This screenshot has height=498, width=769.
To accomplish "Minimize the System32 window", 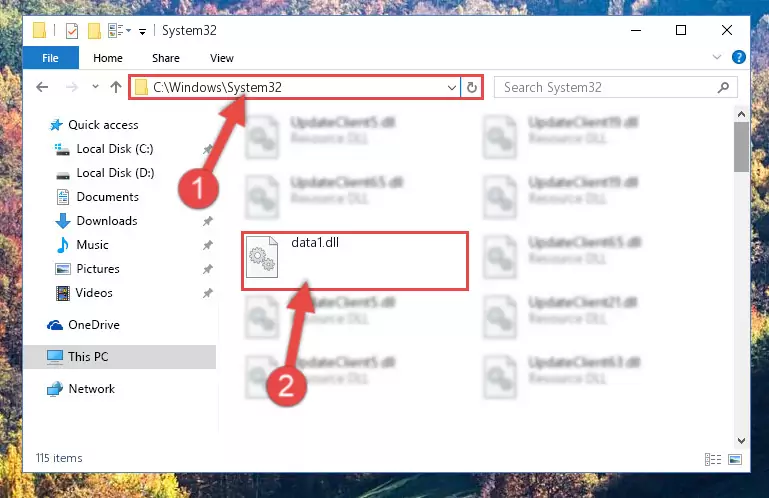I will tap(636, 30).
